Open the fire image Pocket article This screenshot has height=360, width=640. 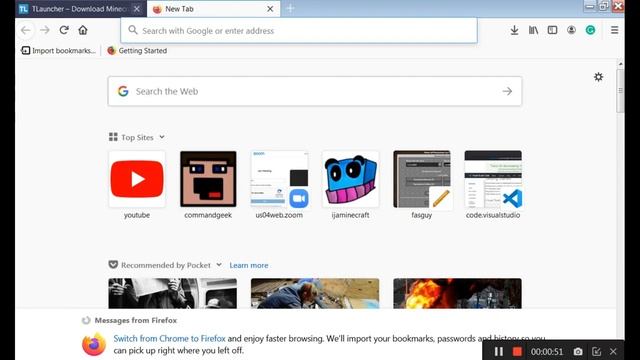click(x=457, y=293)
